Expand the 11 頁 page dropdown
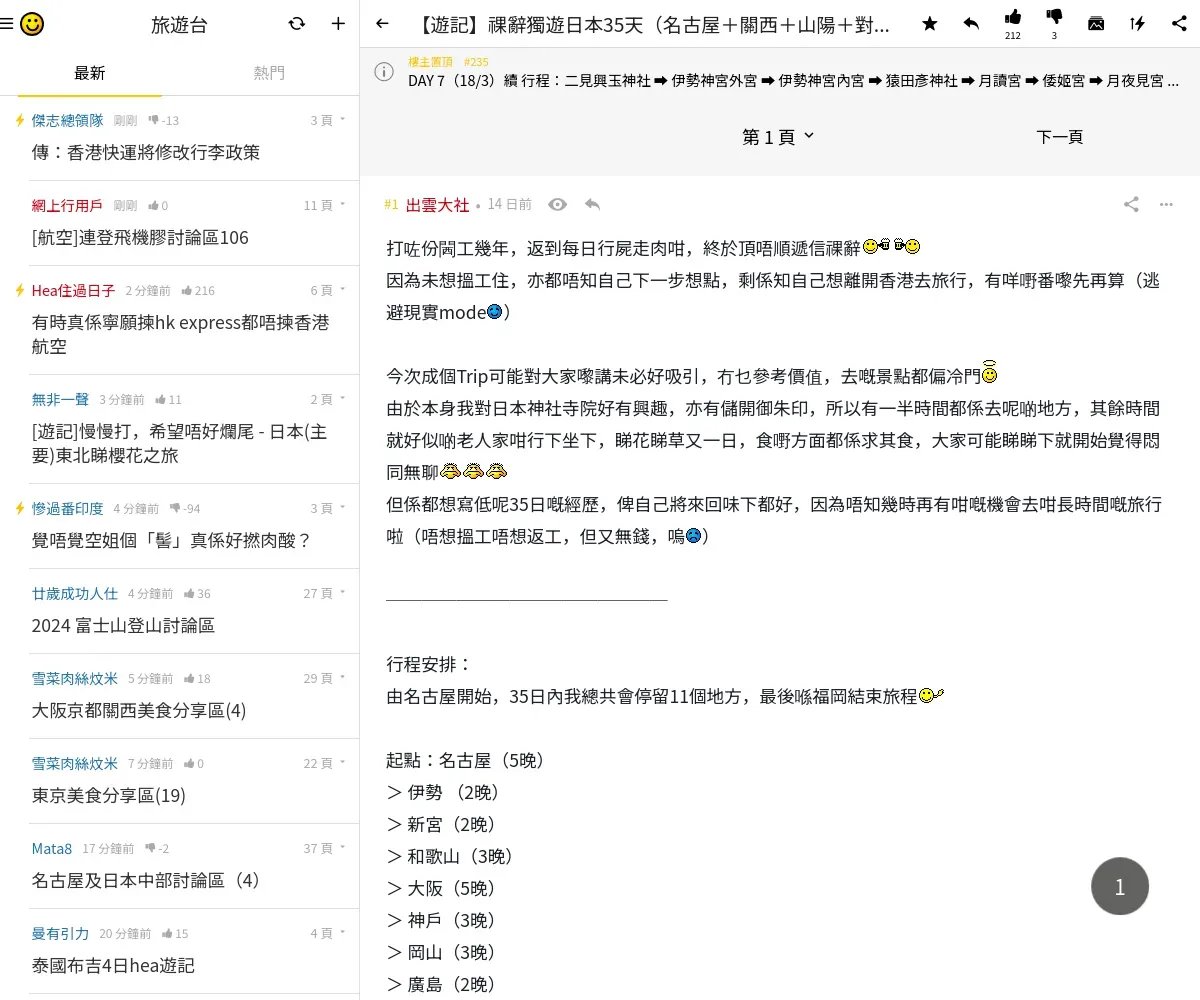The height and width of the screenshot is (1000, 1200). pyautogui.click(x=325, y=205)
